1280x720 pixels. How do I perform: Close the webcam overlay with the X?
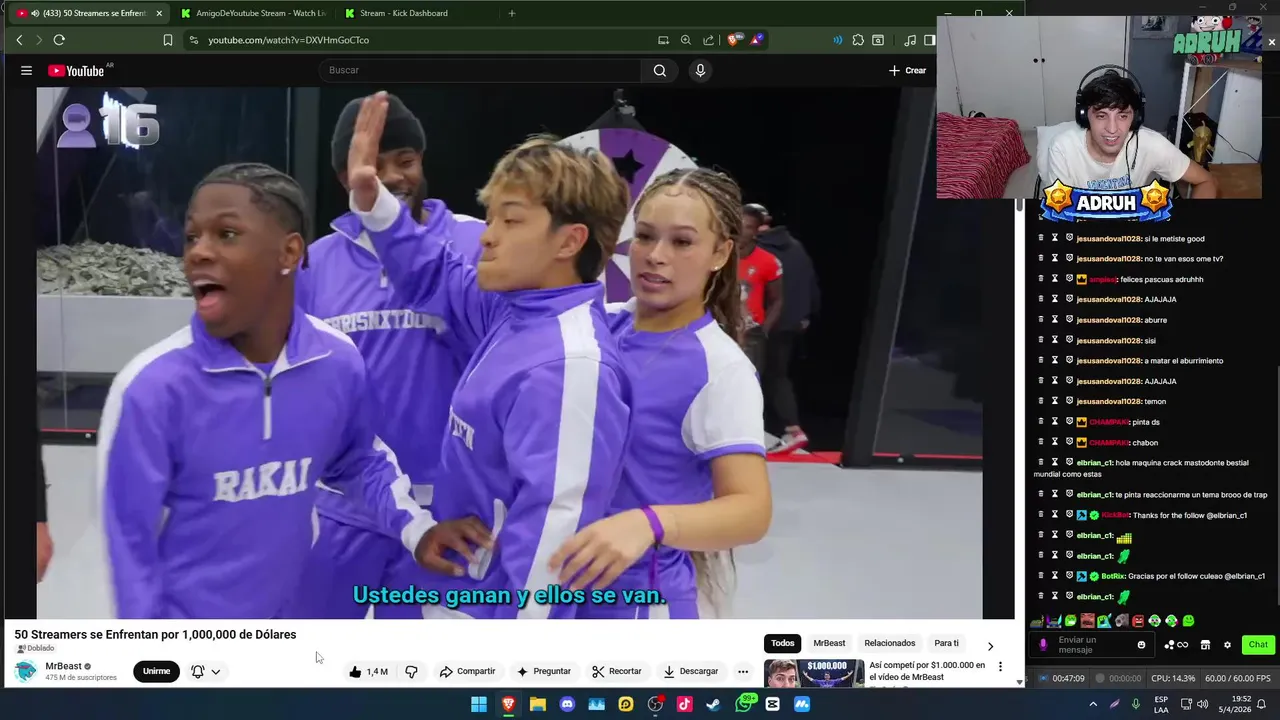(x=1271, y=42)
